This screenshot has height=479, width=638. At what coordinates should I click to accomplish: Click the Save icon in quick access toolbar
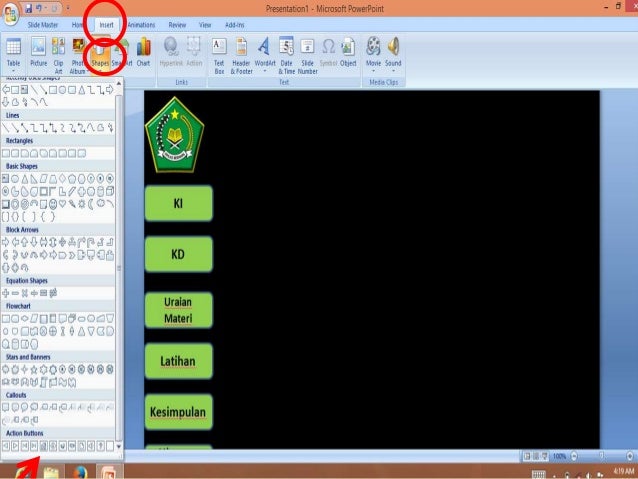[28, 8]
